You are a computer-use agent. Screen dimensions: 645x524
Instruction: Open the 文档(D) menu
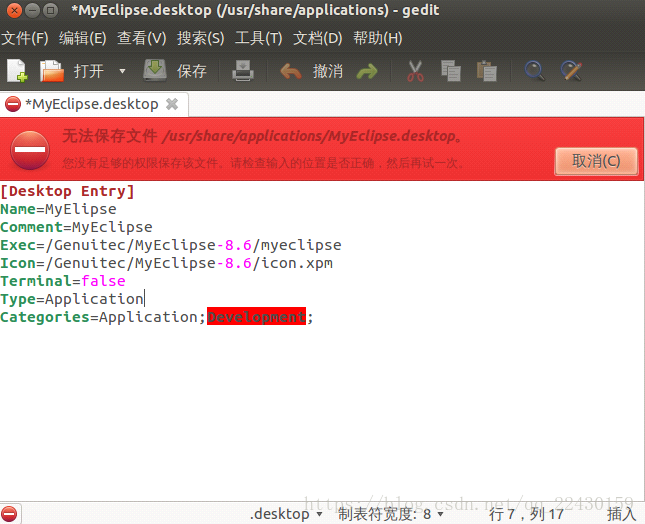coord(318,38)
